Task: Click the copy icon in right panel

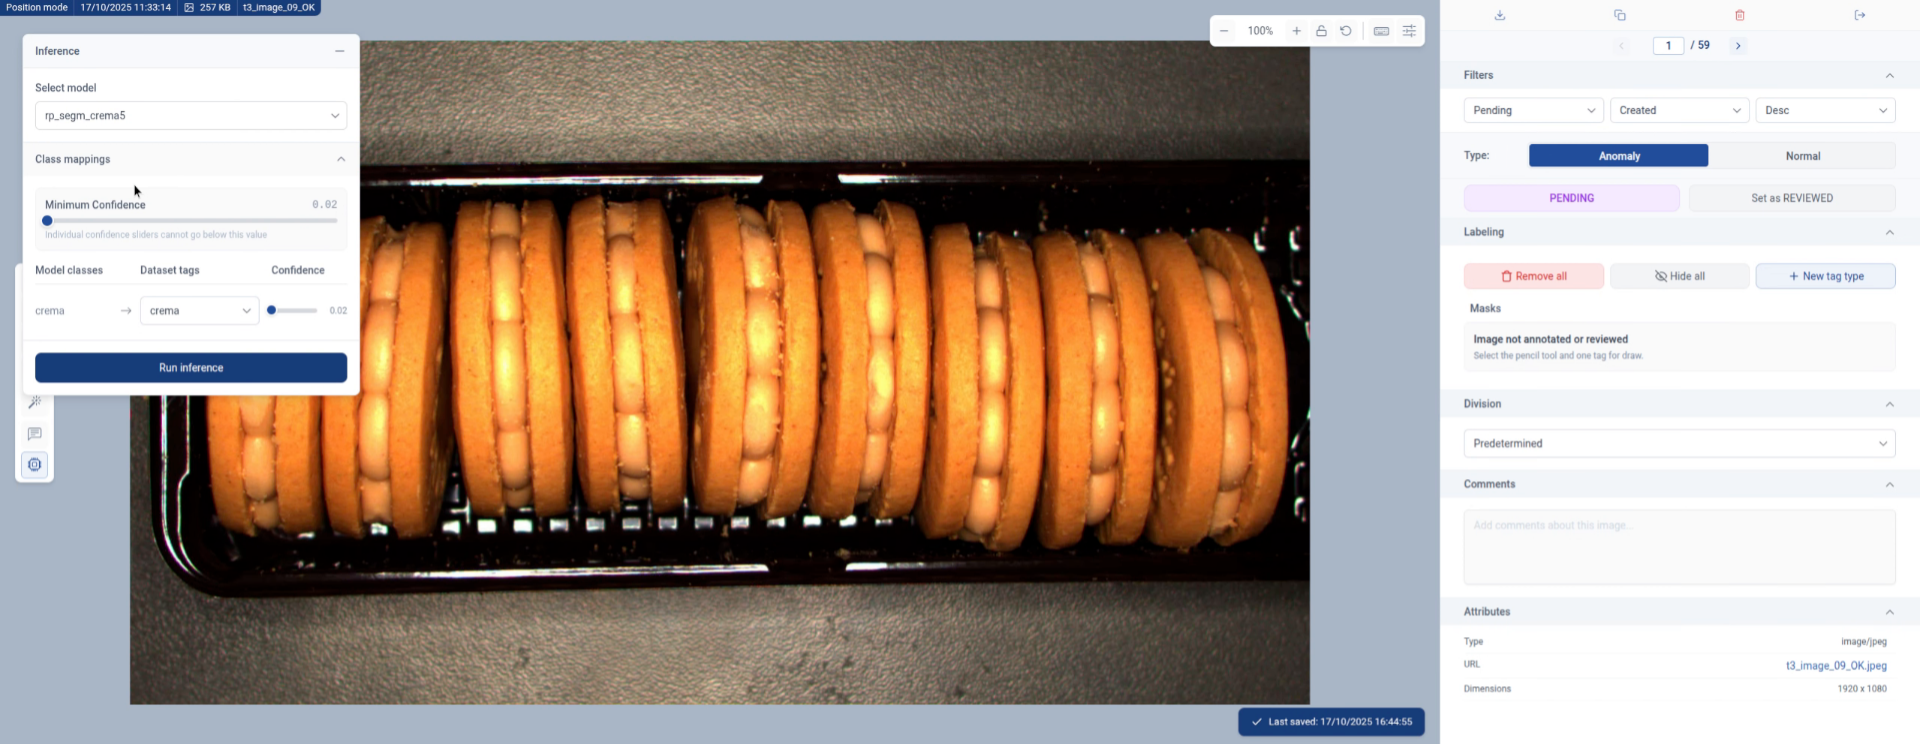Action: tap(1619, 15)
